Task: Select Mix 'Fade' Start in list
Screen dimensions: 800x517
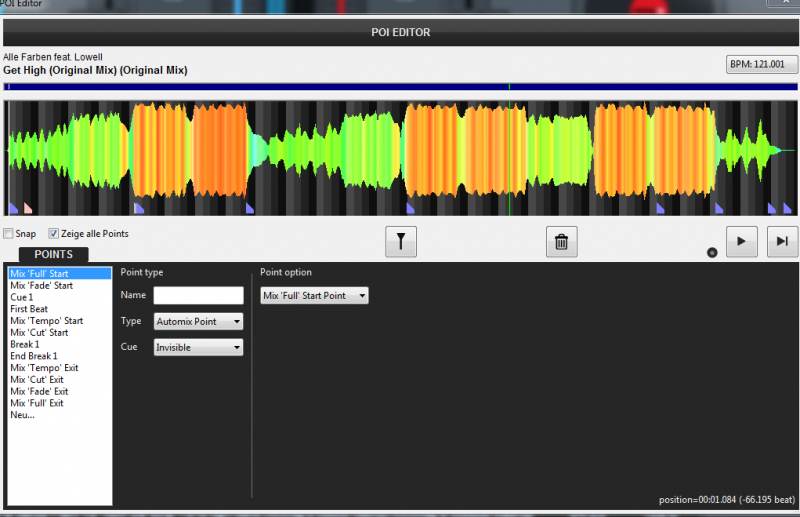Action: point(60,285)
